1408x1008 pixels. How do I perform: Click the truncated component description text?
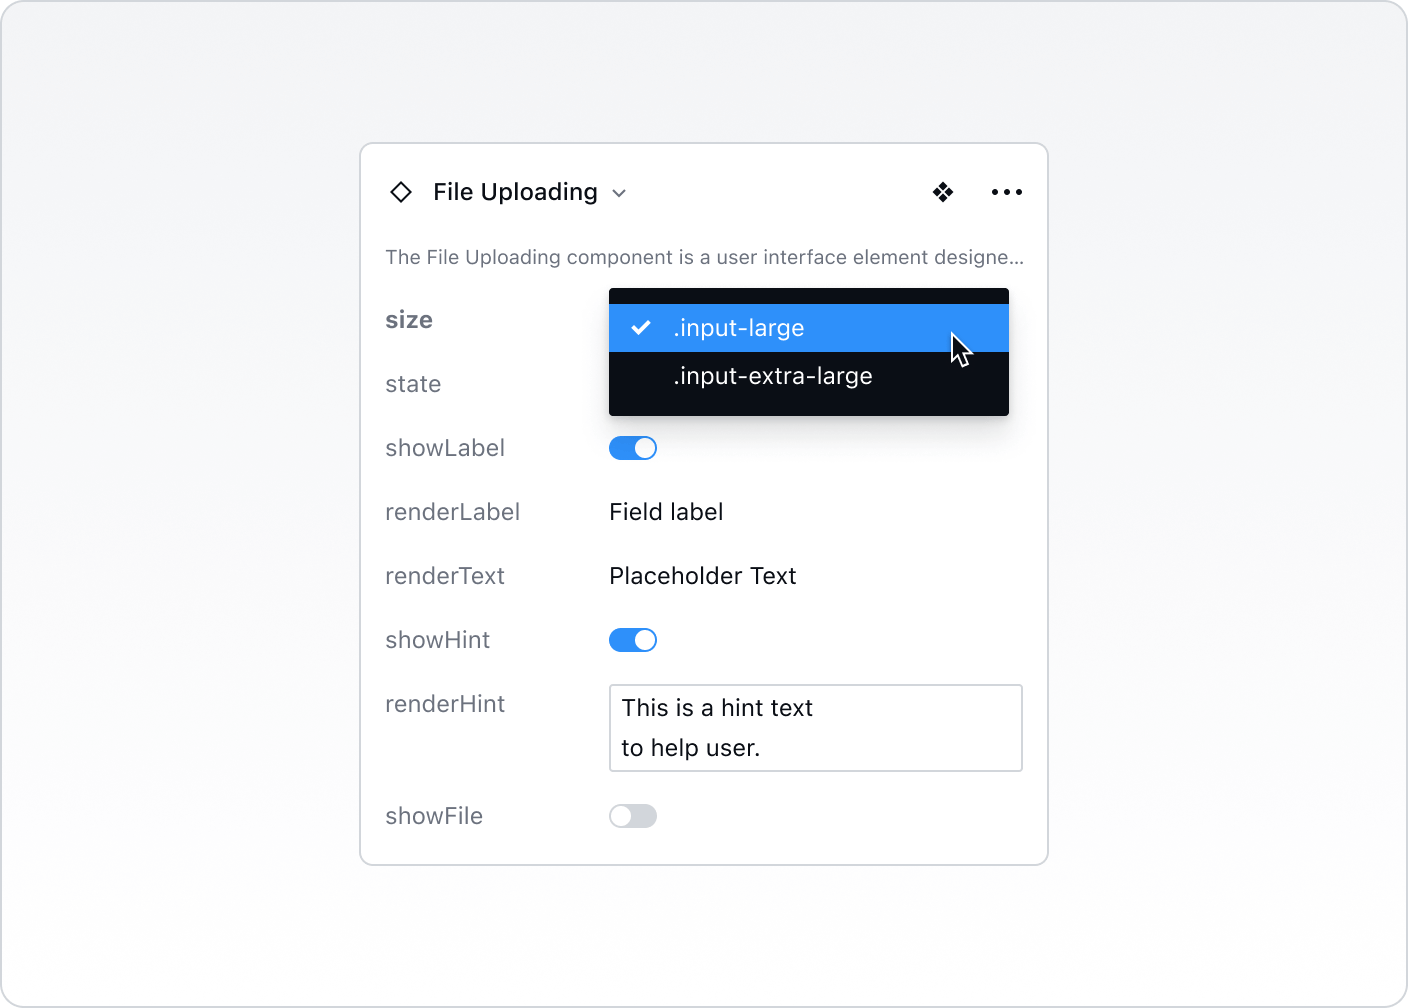[704, 257]
